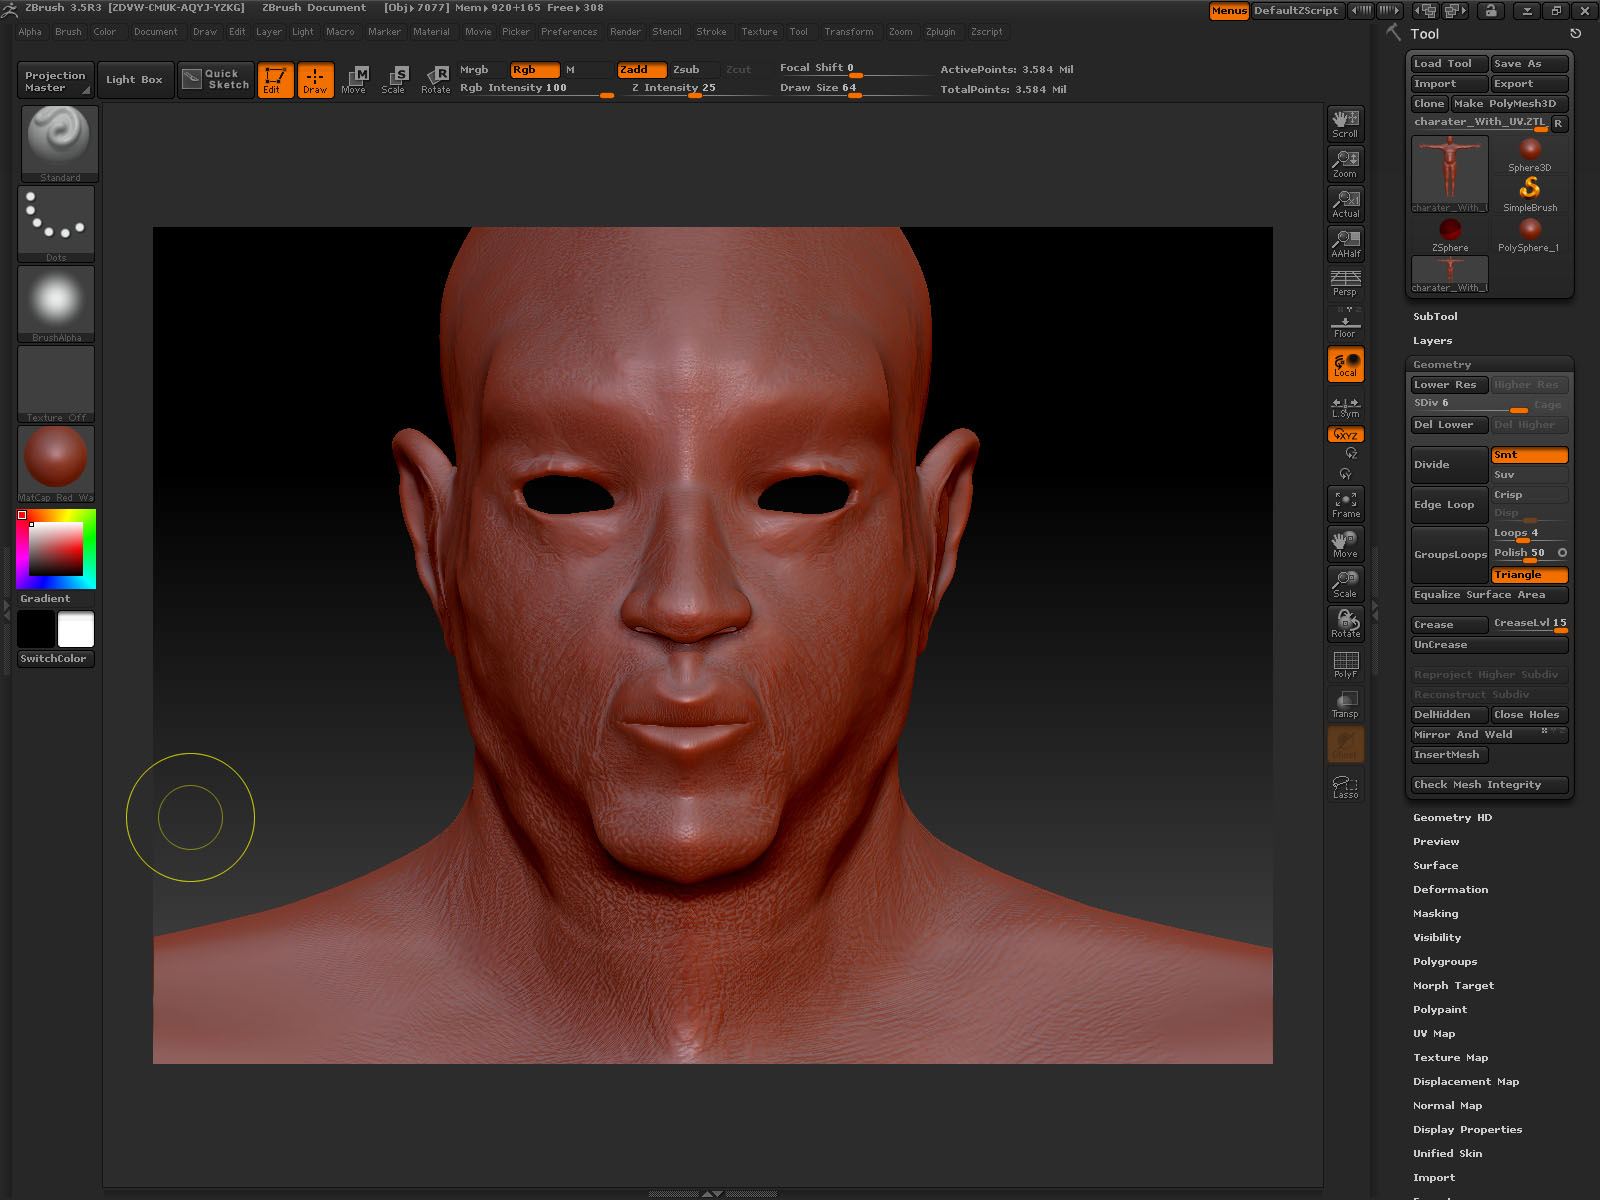Select the Sphere3D tool thumbnail
The height and width of the screenshot is (1200, 1600).
point(1530,155)
